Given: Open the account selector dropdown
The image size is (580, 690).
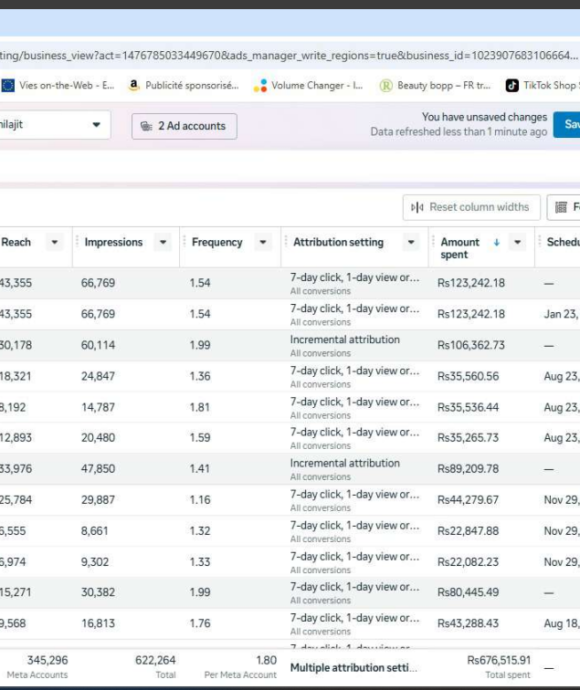Looking at the screenshot, I should click(55, 125).
